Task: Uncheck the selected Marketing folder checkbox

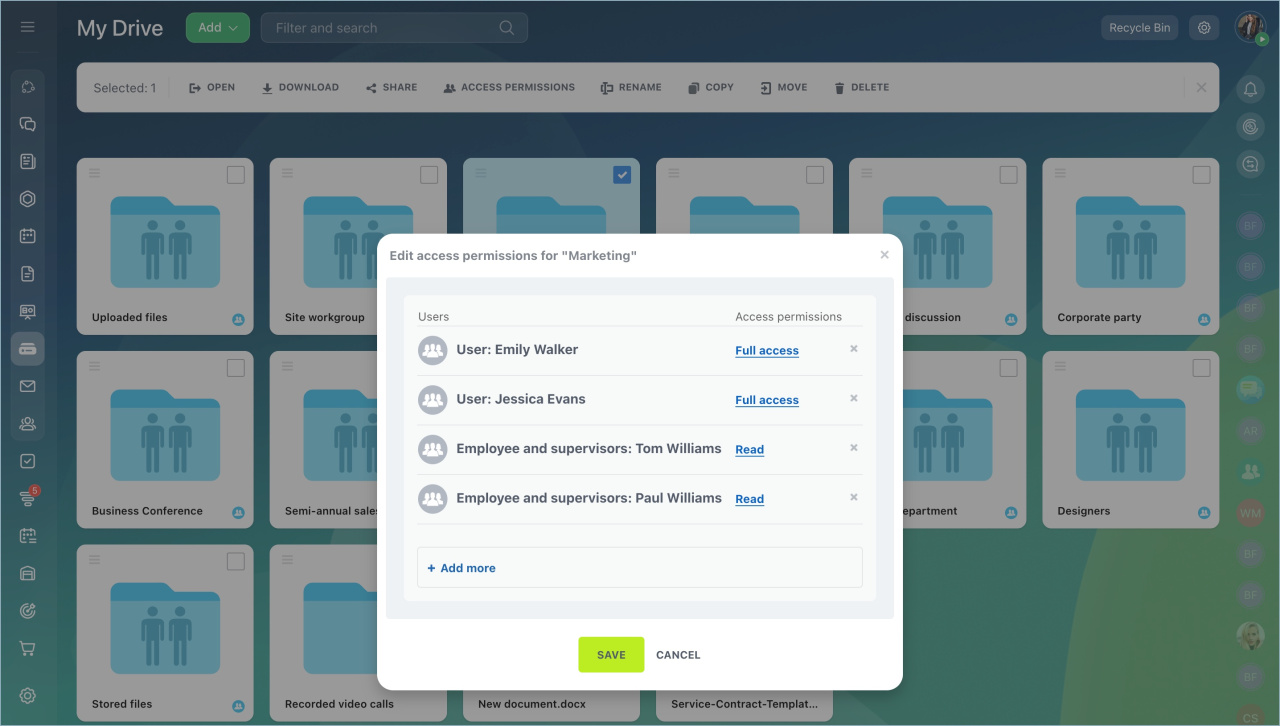Action: coord(622,175)
